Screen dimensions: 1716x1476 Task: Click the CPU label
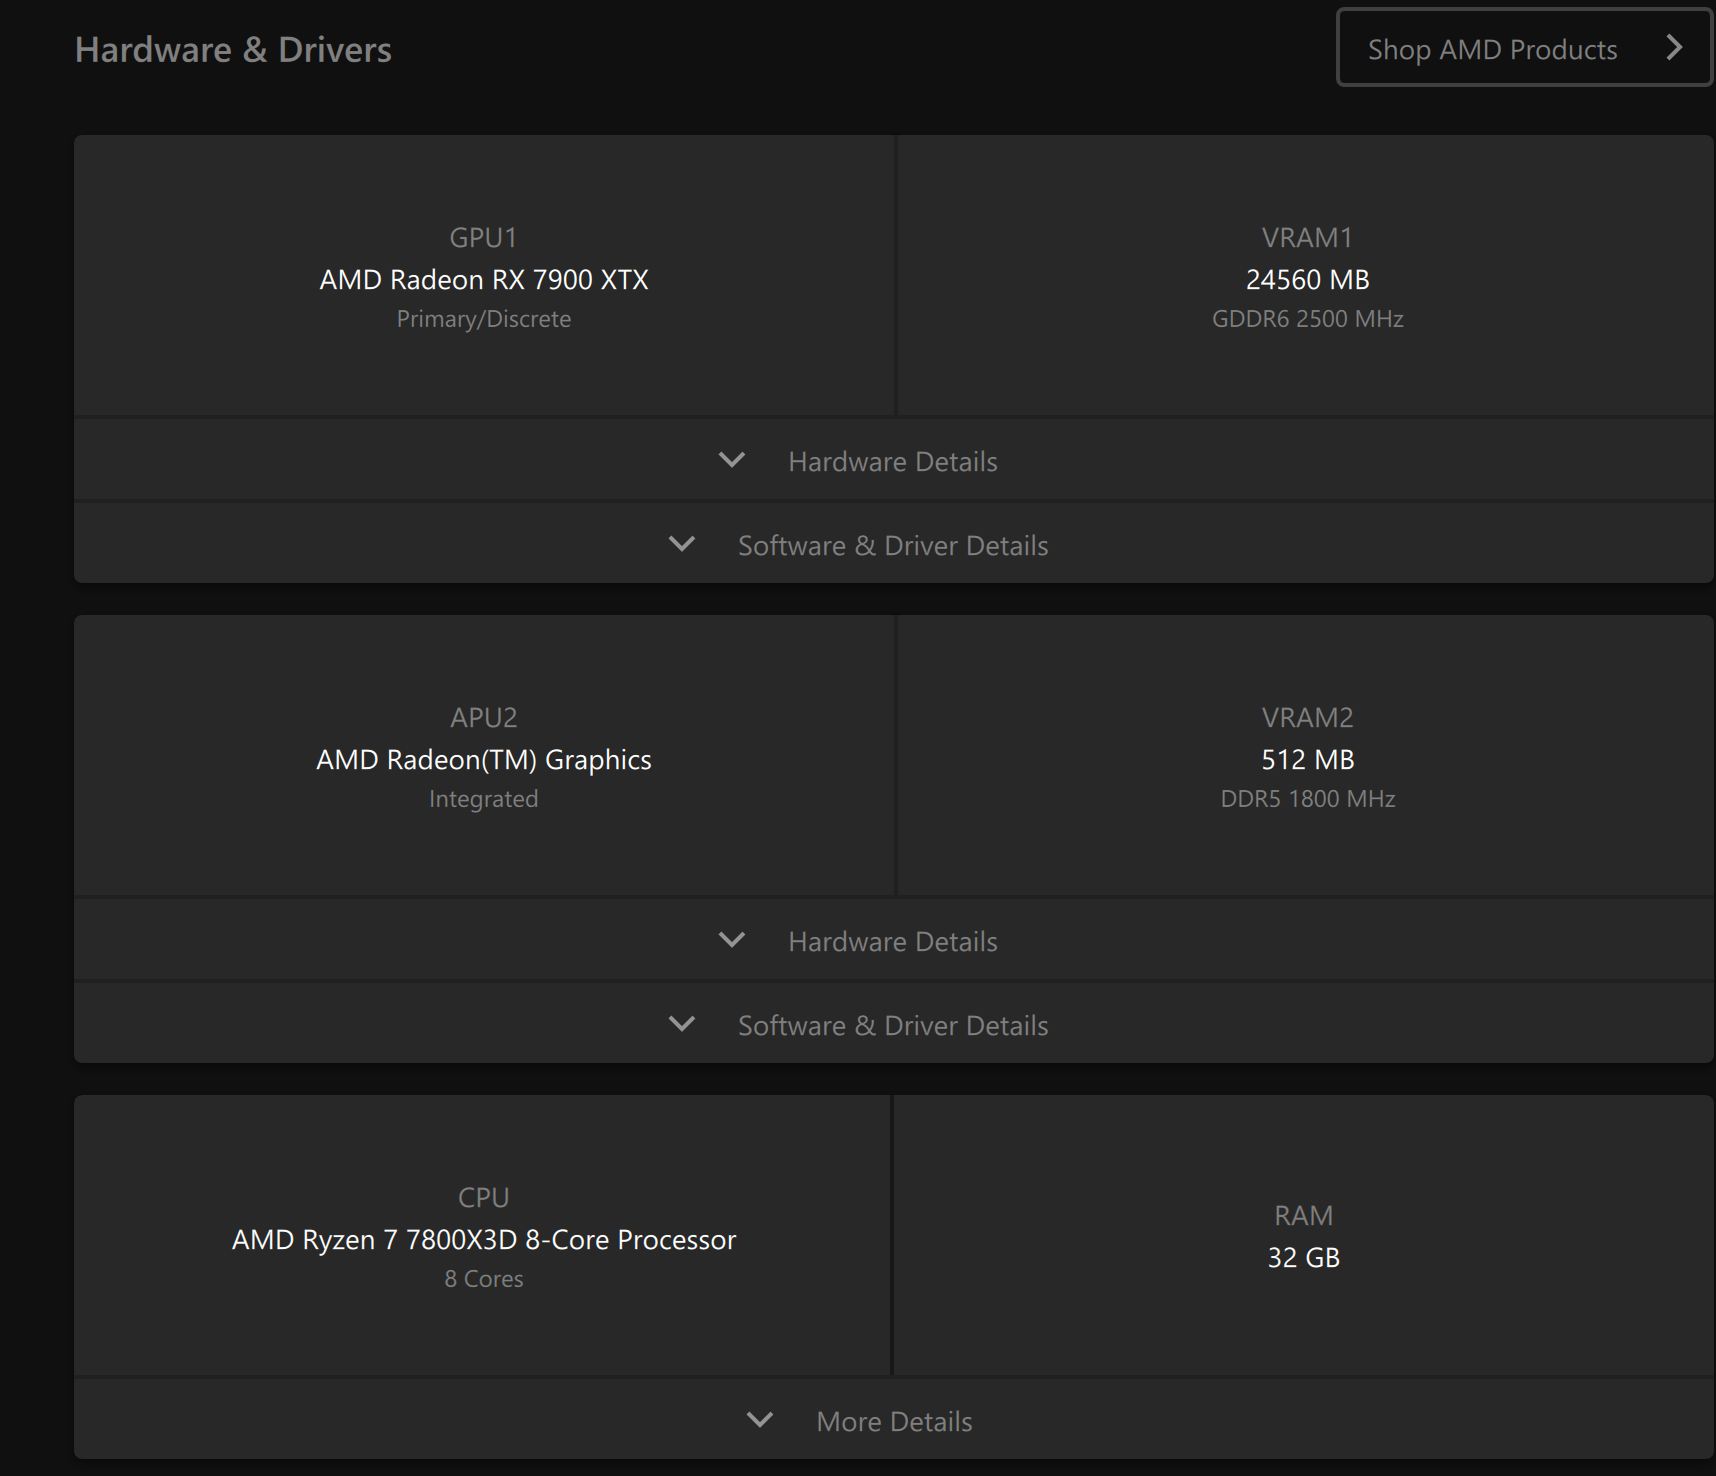click(483, 1198)
